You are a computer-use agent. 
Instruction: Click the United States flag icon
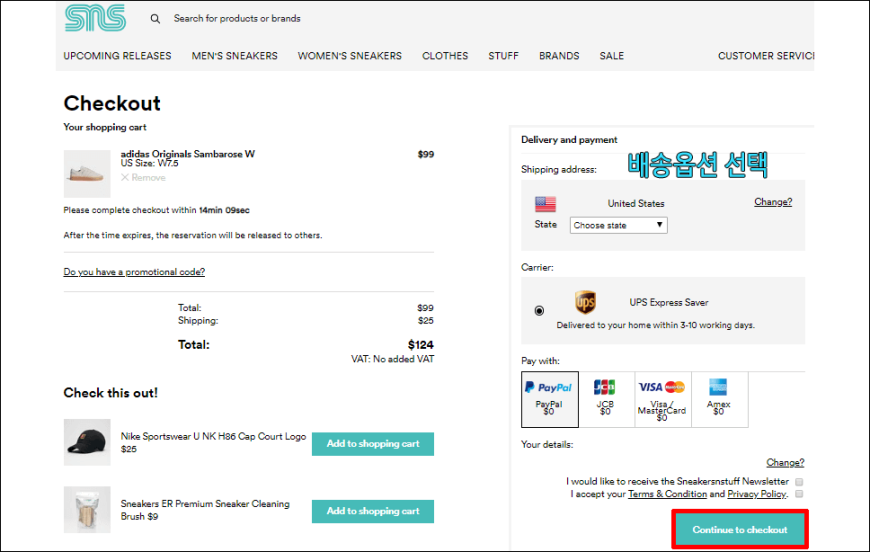coord(545,204)
